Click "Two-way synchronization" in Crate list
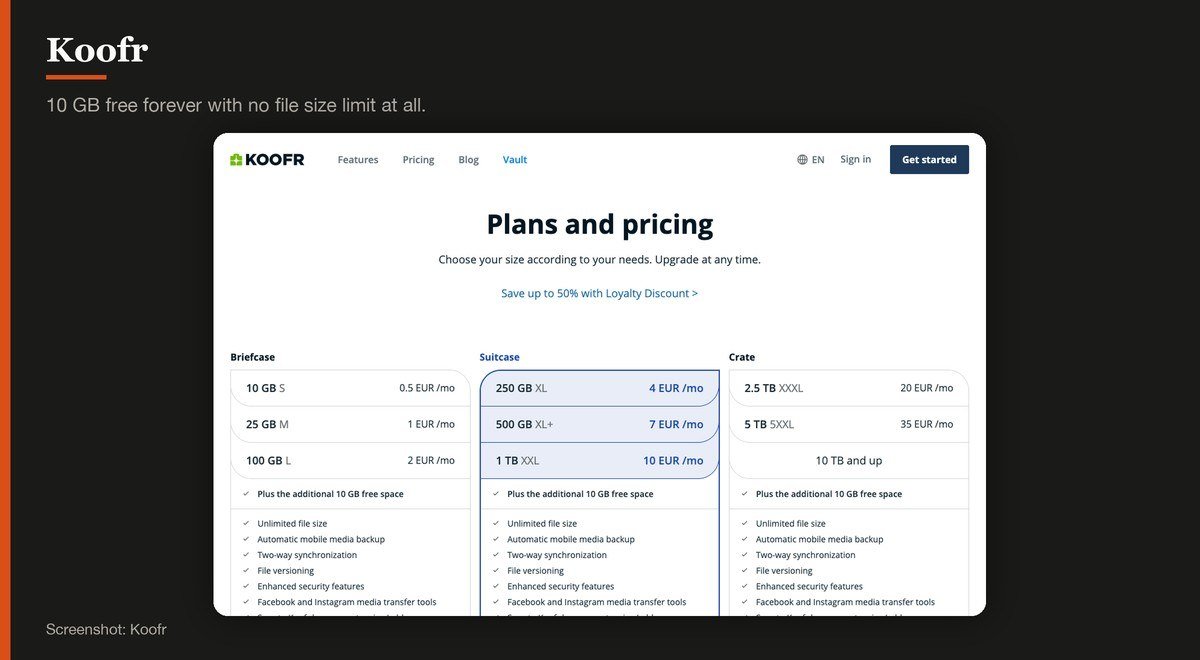The width and height of the screenshot is (1200, 660). (806, 555)
